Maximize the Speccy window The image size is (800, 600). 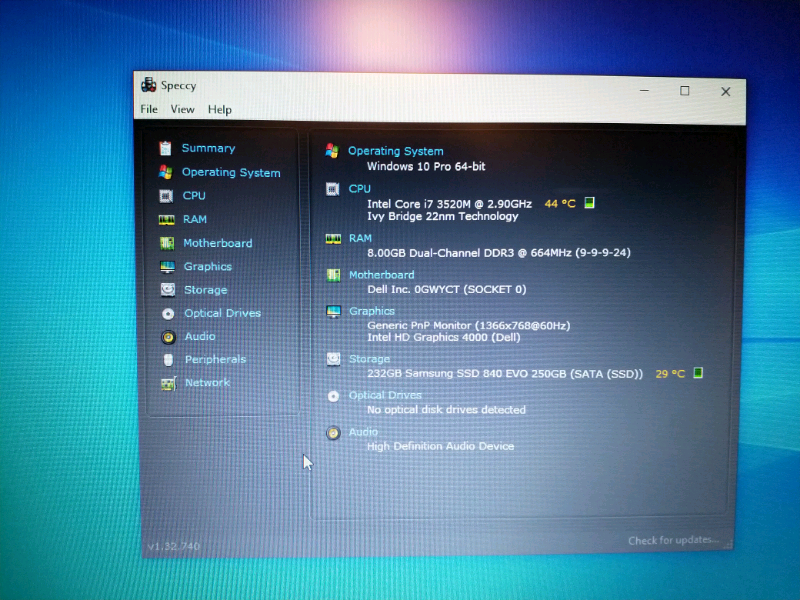[685, 90]
